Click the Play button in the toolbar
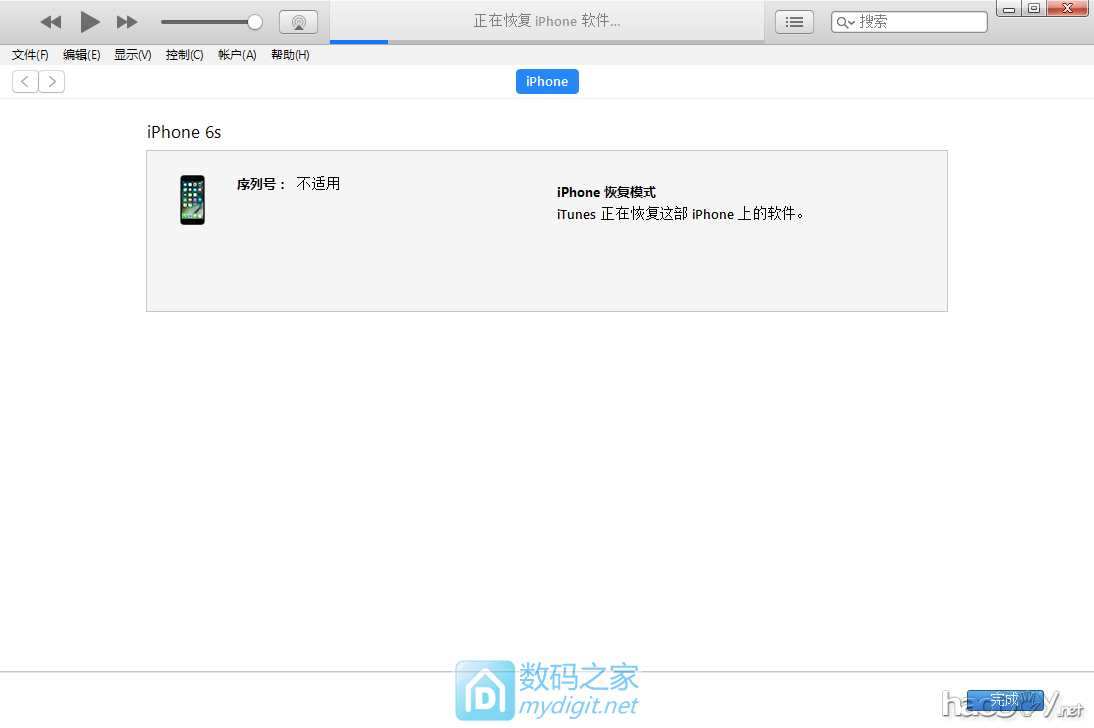The height and width of the screenshot is (728, 1094). coord(89,21)
